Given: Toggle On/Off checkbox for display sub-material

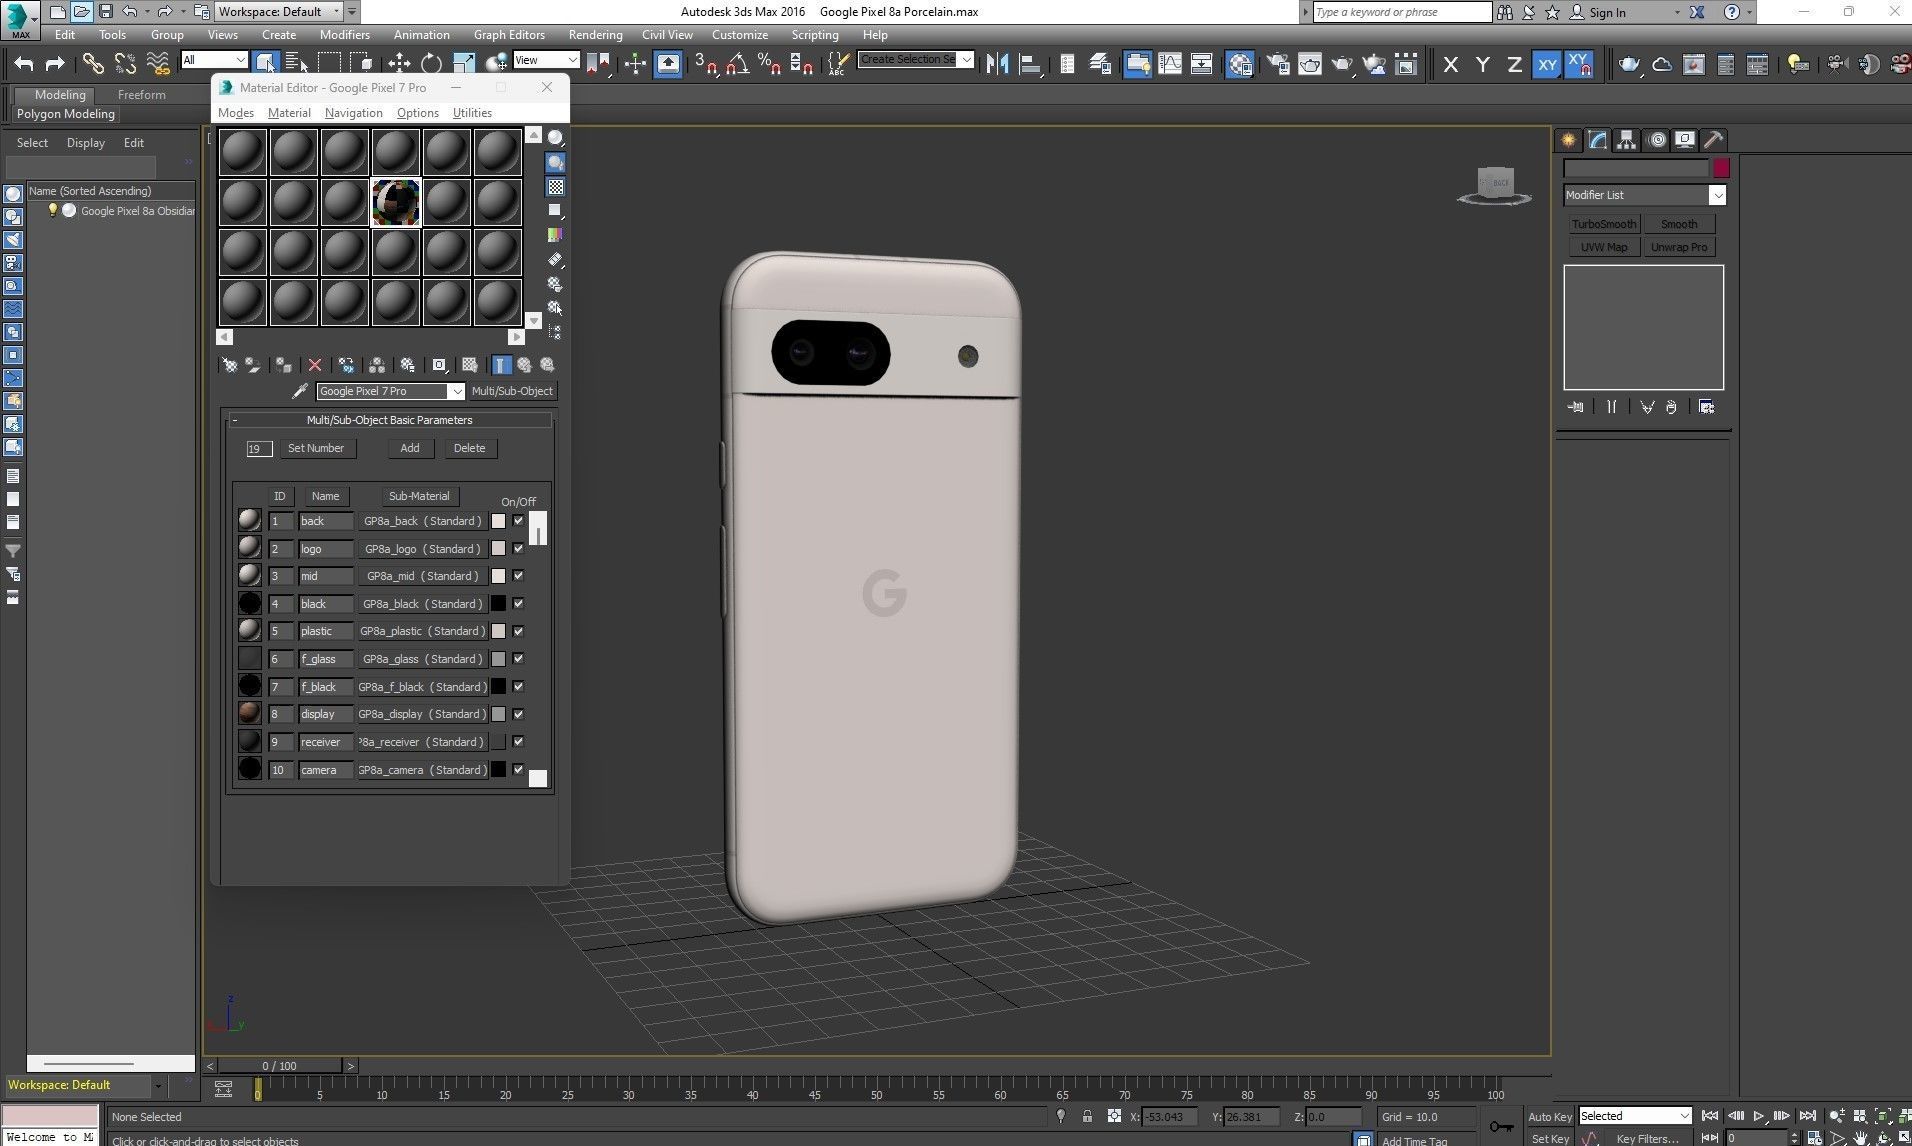Looking at the screenshot, I should click(518, 714).
